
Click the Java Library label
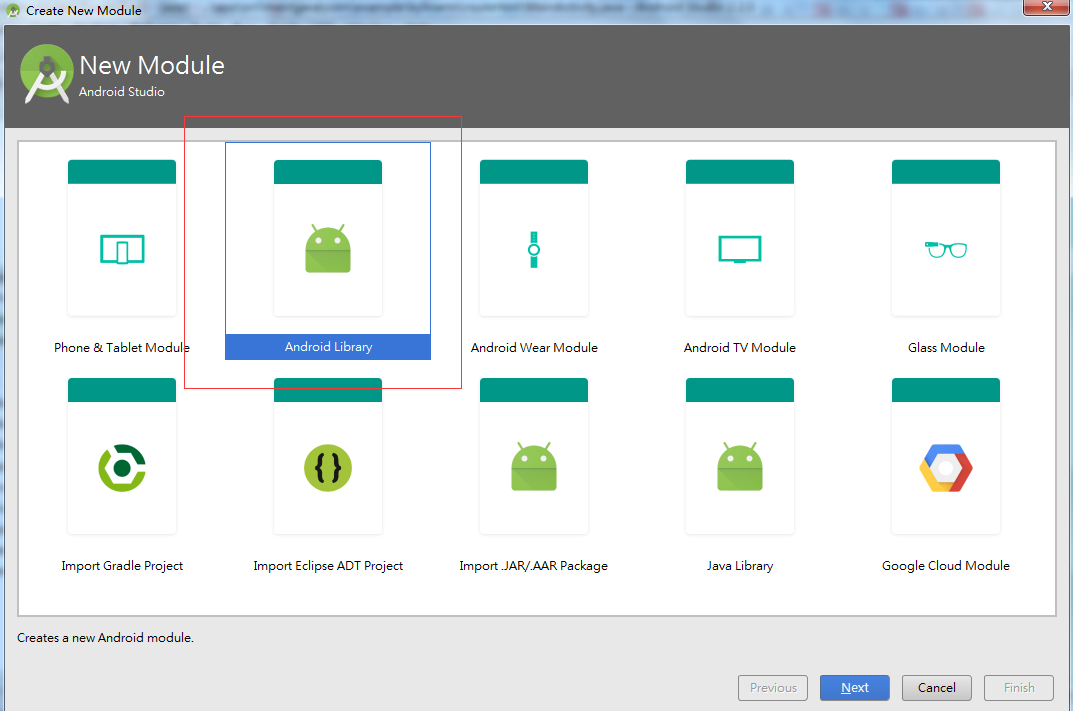(x=740, y=566)
